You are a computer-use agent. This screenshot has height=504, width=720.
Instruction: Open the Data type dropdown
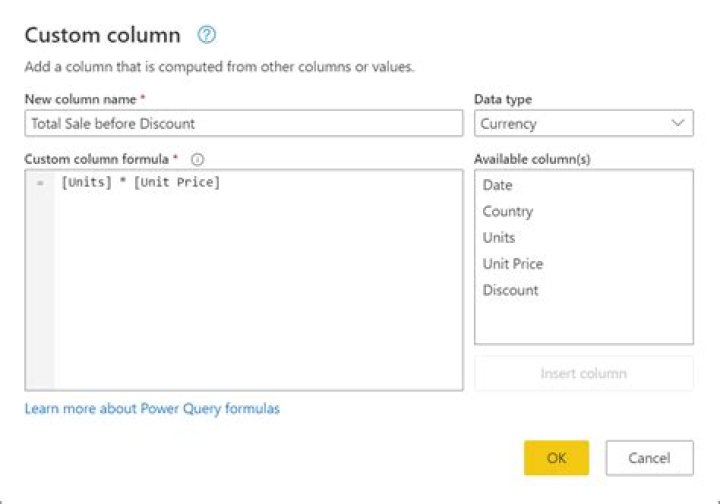(584, 123)
